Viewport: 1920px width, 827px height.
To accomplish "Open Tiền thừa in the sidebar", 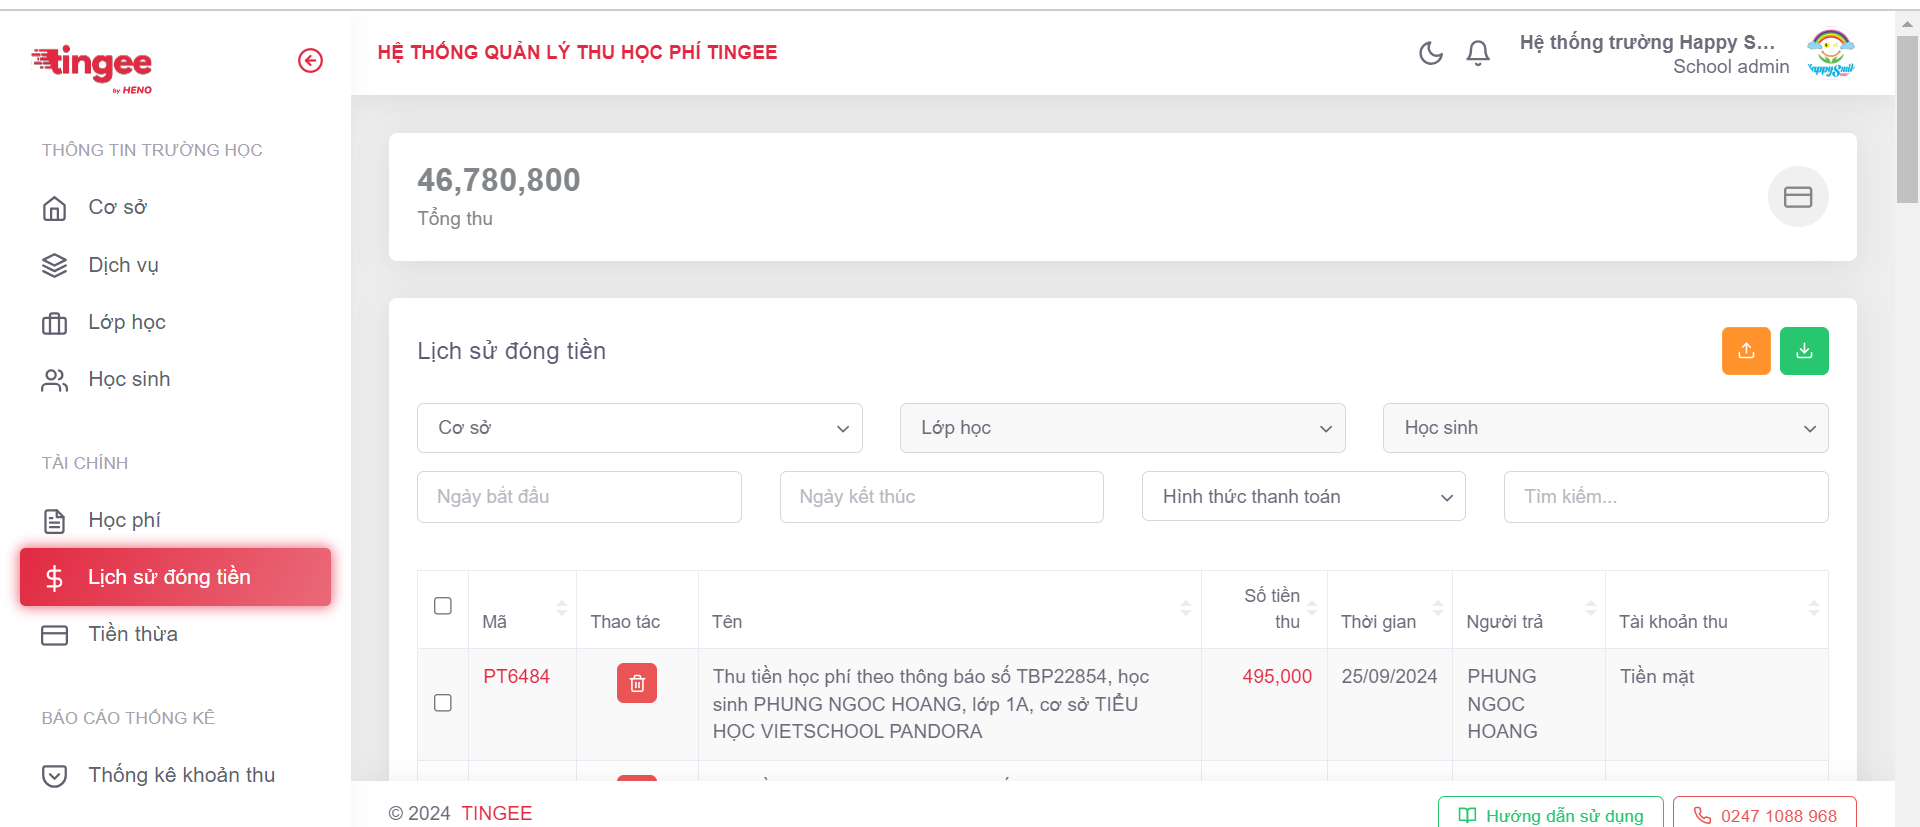I will pos(133,634).
